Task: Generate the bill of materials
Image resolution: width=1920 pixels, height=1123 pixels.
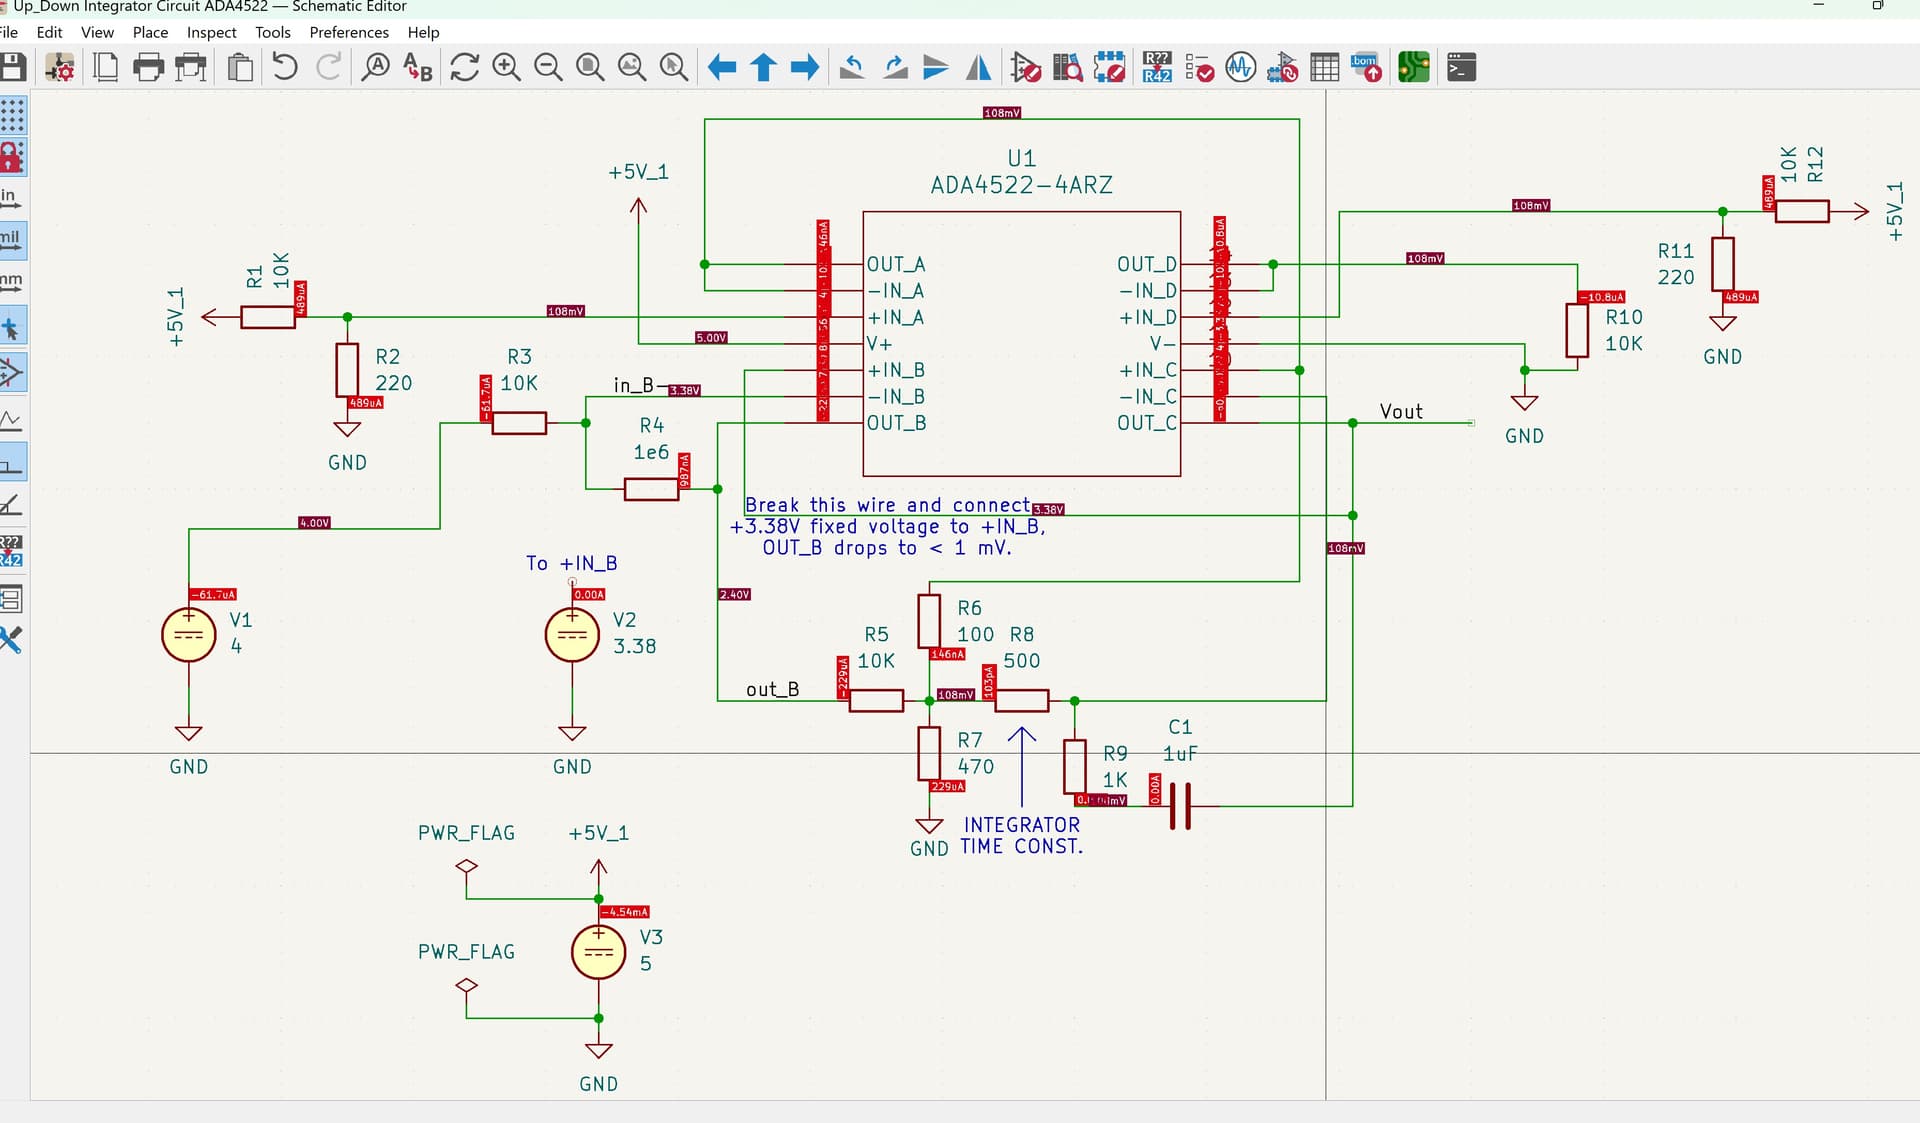Action: [1366, 67]
